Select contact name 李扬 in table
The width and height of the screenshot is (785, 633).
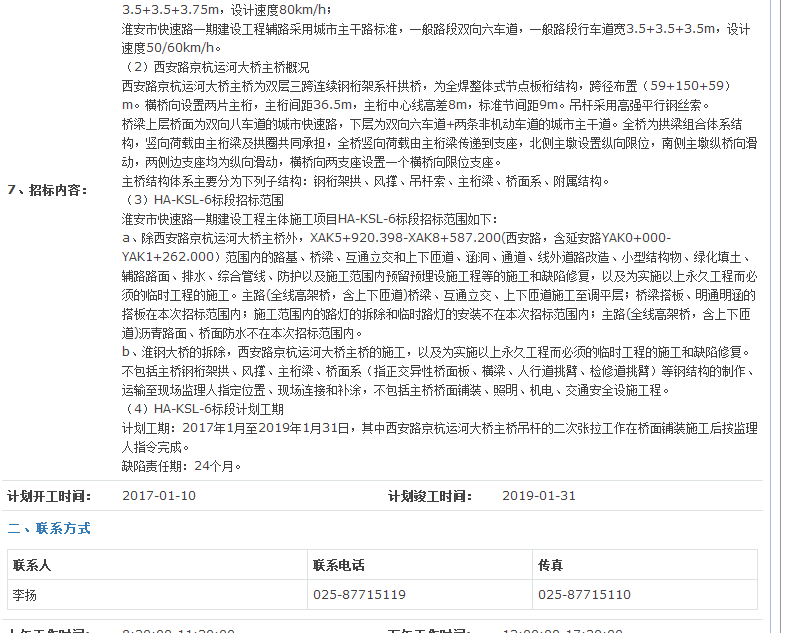(x=26, y=595)
